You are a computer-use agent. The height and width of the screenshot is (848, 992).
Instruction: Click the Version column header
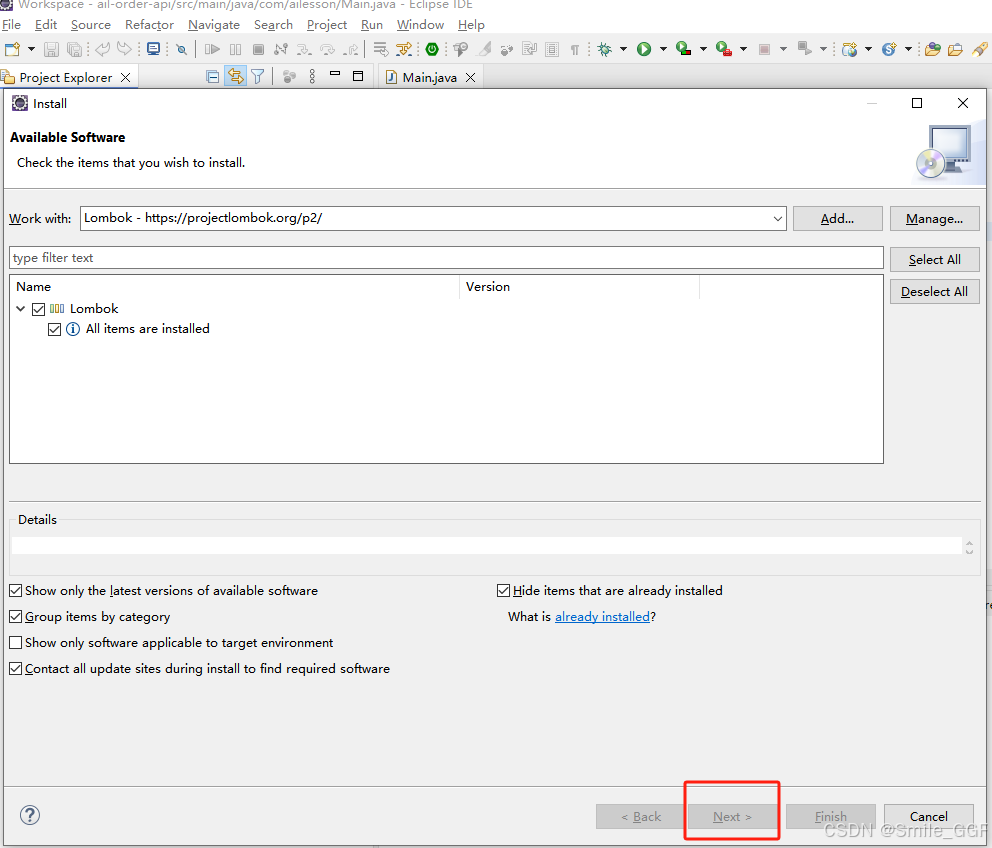(579, 287)
